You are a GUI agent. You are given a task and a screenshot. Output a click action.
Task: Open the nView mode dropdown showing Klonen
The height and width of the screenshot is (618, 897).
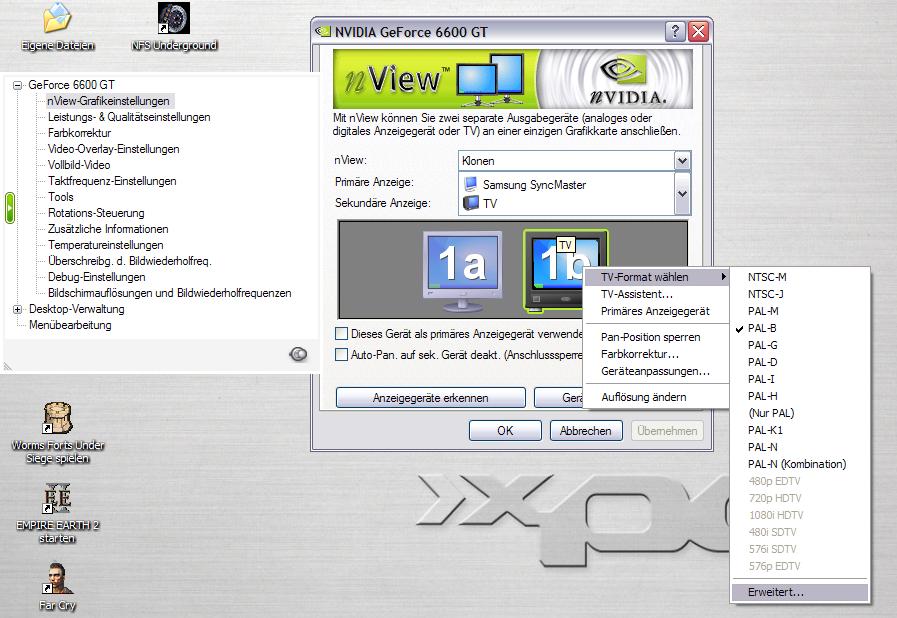tap(682, 161)
